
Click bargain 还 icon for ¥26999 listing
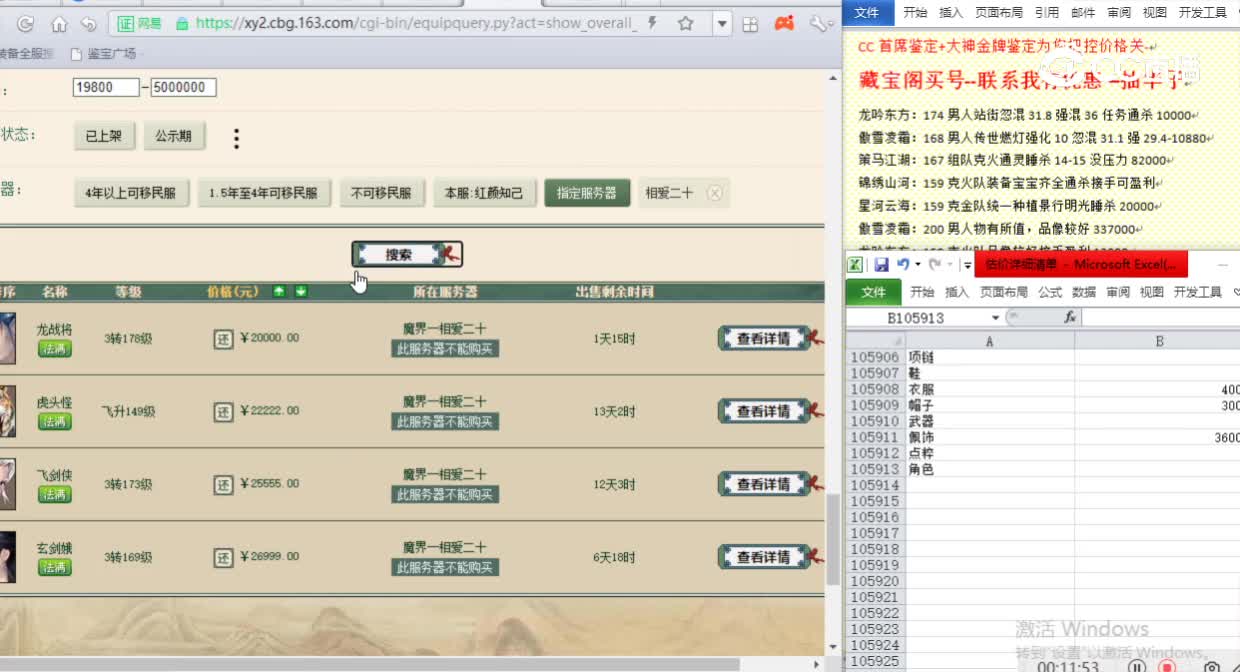point(223,557)
